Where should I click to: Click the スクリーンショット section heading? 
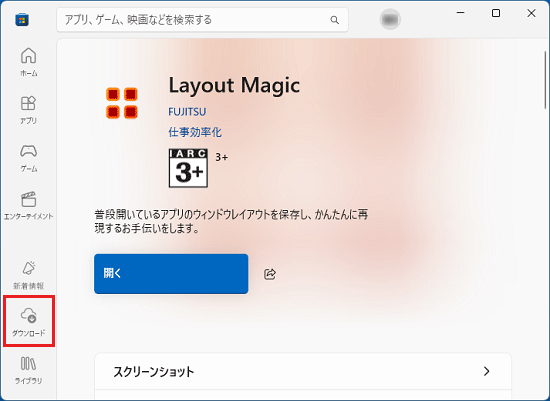154,372
